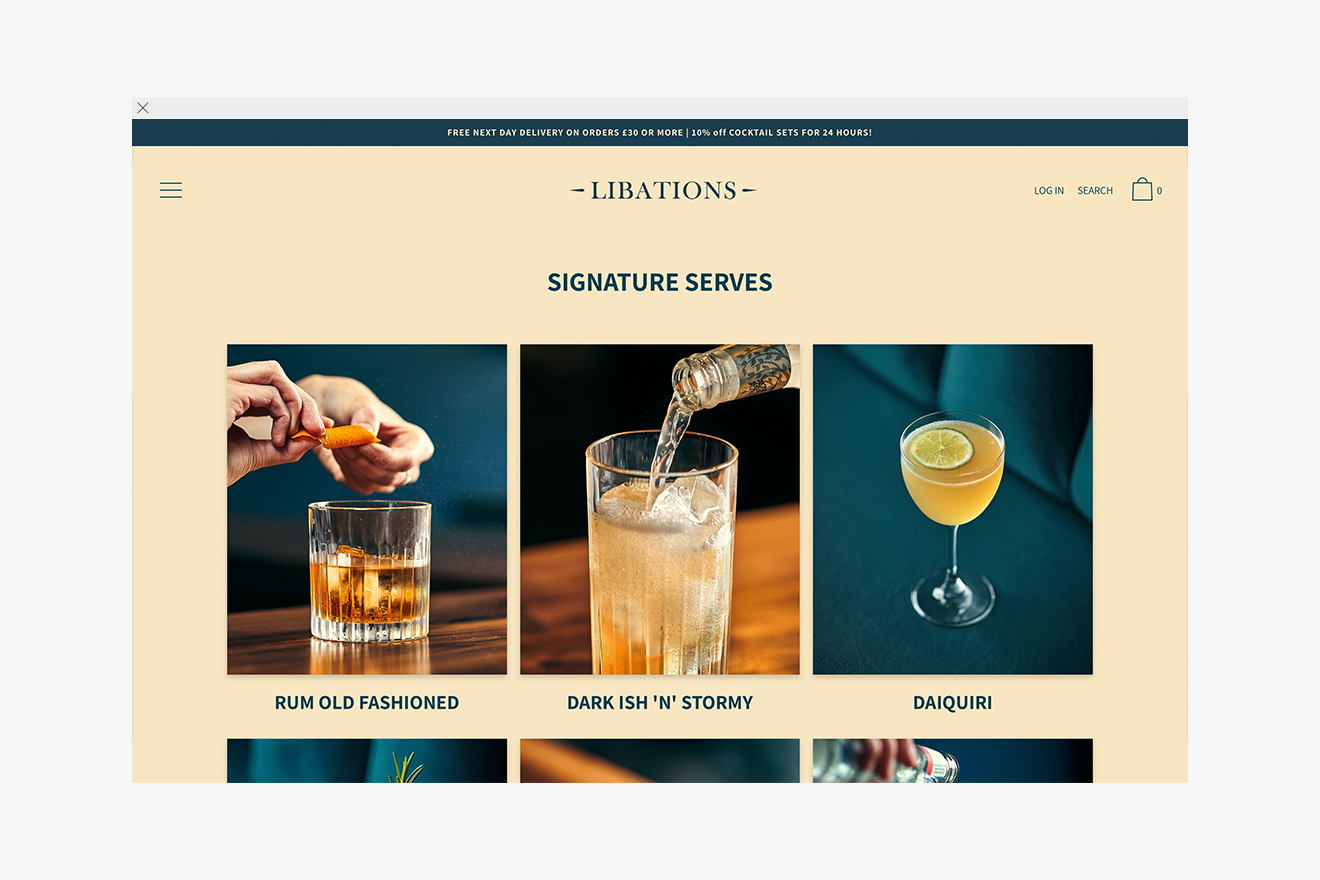The width and height of the screenshot is (1320, 880).
Task: Open the Dark Ish 'n' Stormy photo
Action: (660, 509)
